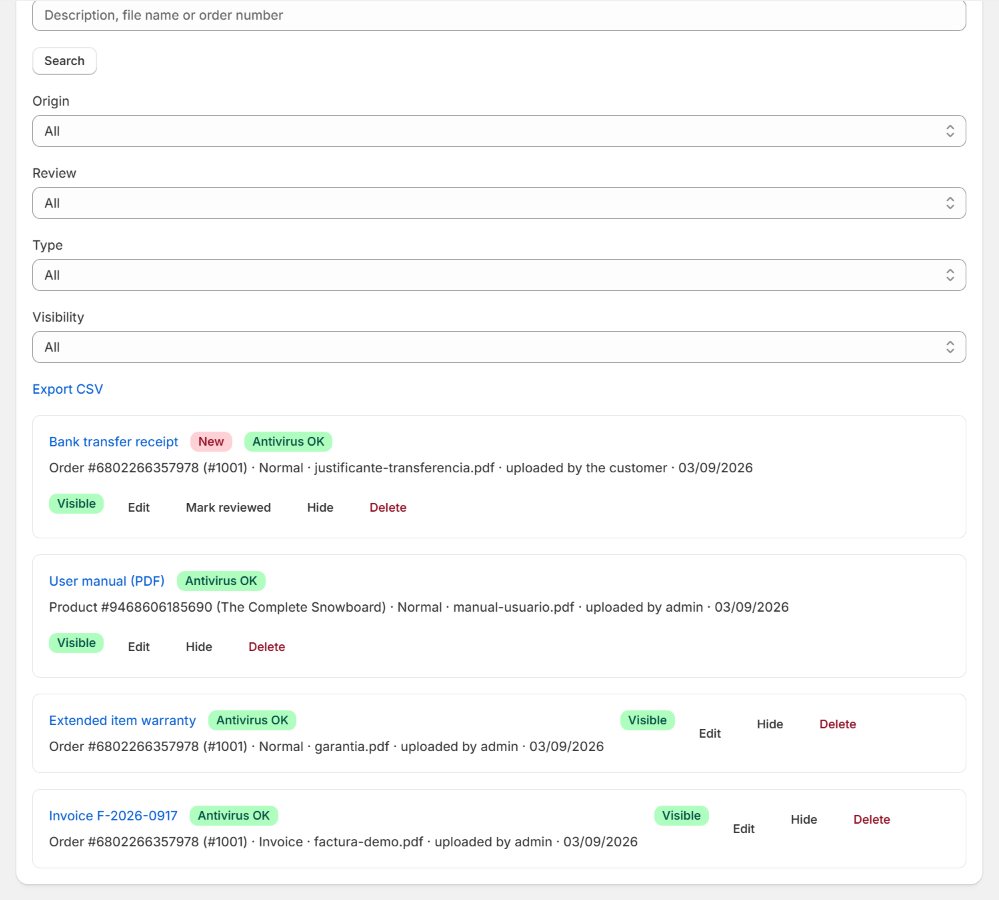Viewport: 999px width, 900px height.
Task: Click the Visible badge on Extended item warranty
Action: (x=647, y=720)
